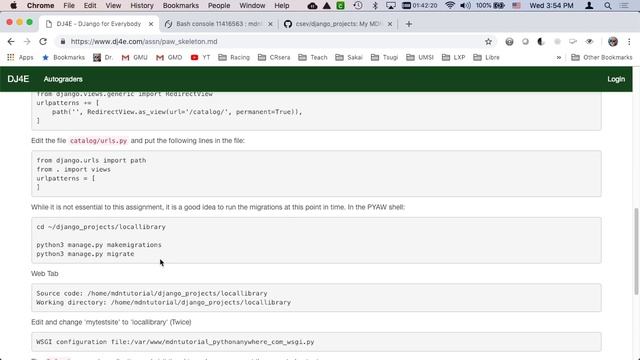Click the Wi-Fi status icon

[450, 6]
